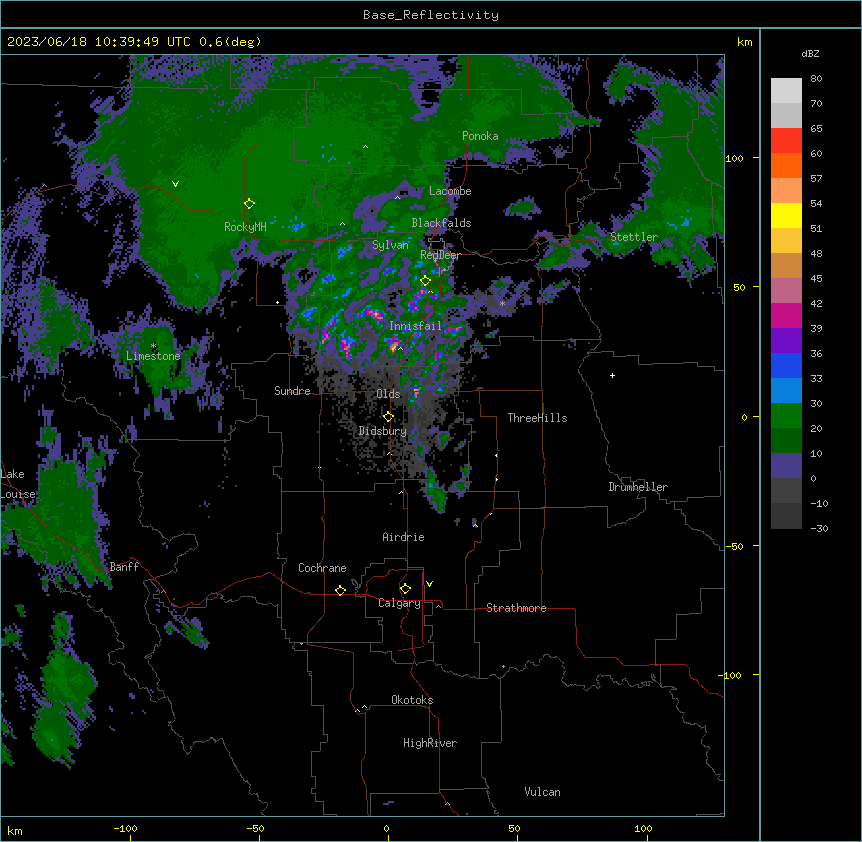The height and width of the screenshot is (842, 862).
Task: Select the yellow V marker northwest of RockyMH
Action: coord(175,184)
